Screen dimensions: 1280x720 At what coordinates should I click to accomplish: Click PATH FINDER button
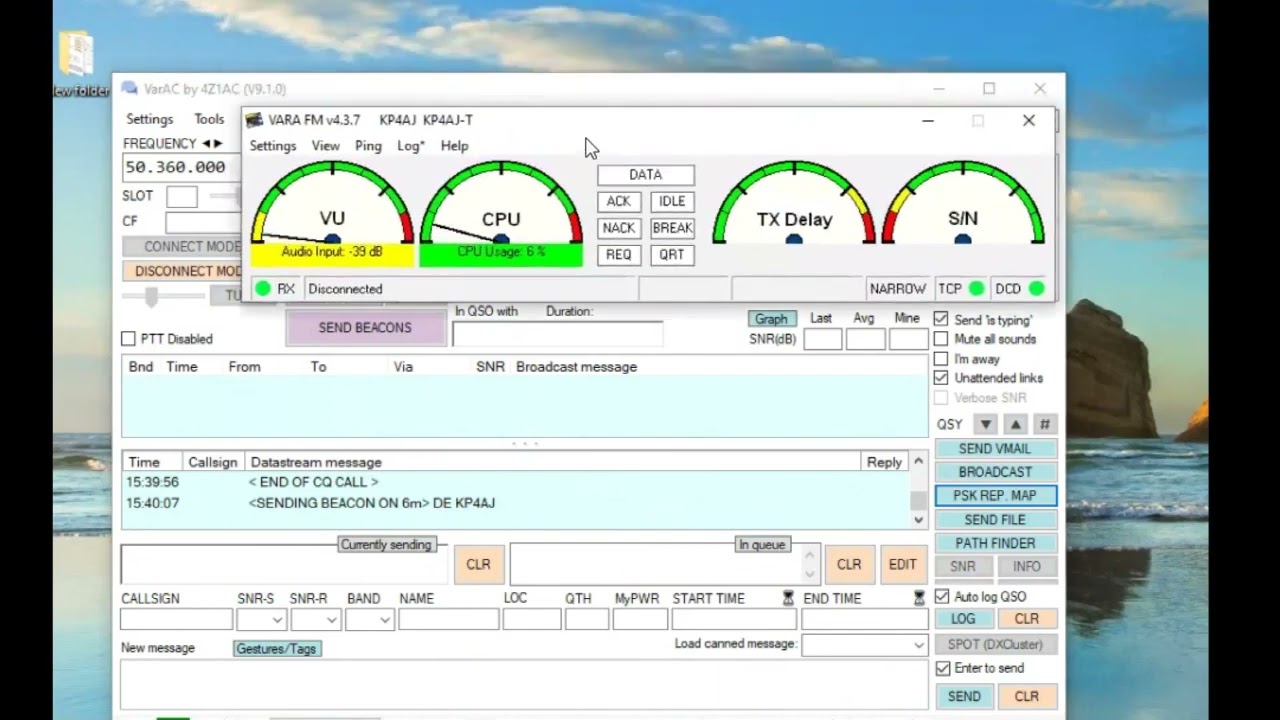tap(995, 543)
